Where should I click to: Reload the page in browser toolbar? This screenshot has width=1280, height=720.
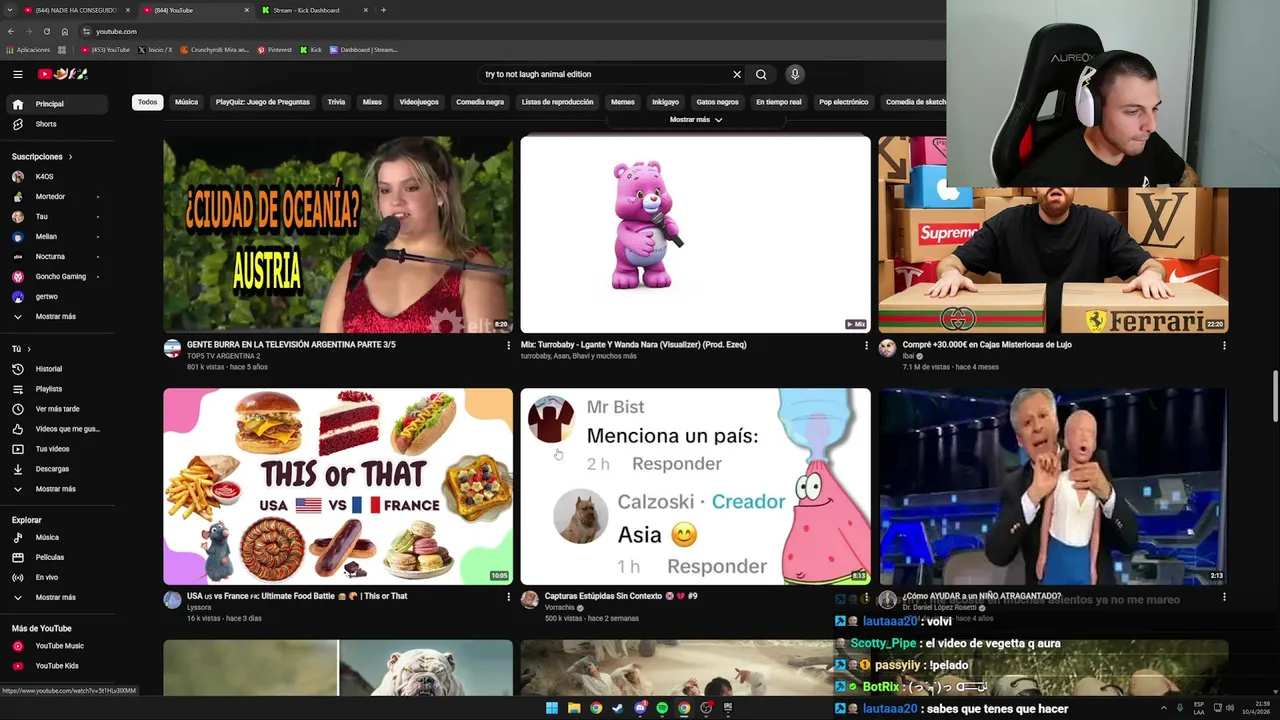coord(46,31)
